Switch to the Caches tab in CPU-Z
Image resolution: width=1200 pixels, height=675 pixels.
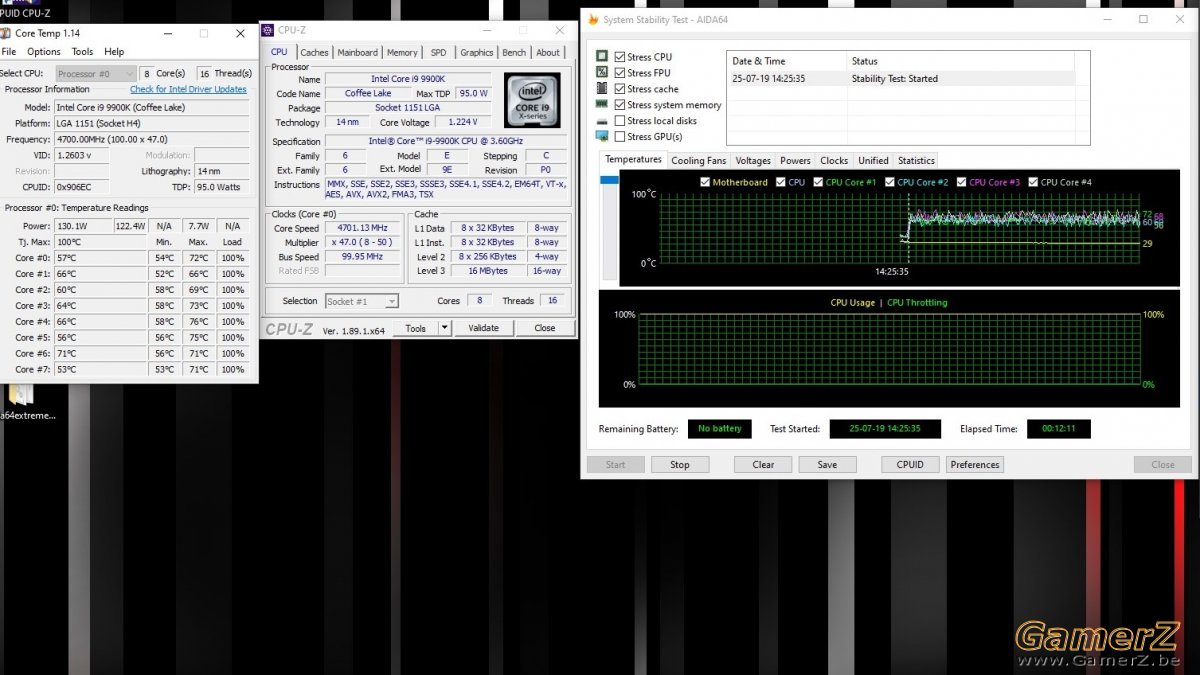[x=314, y=53]
